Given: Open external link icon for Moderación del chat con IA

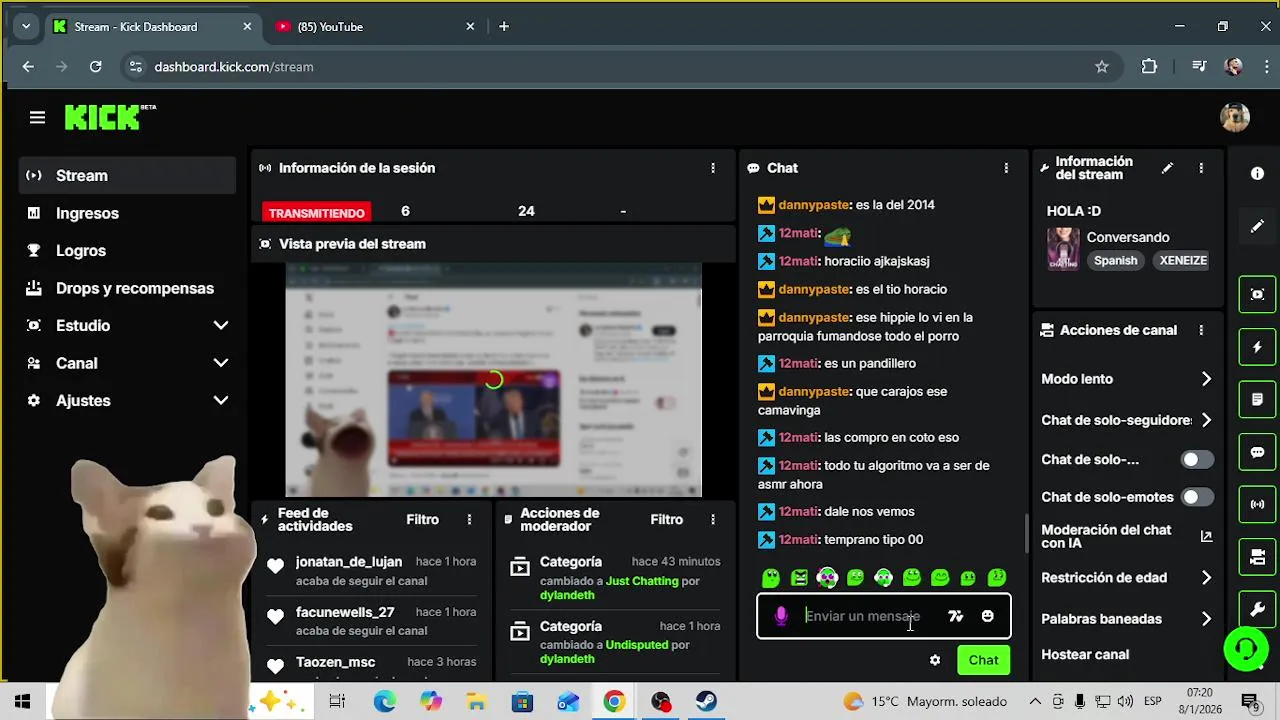Looking at the screenshot, I should click(x=1206, y=537).
